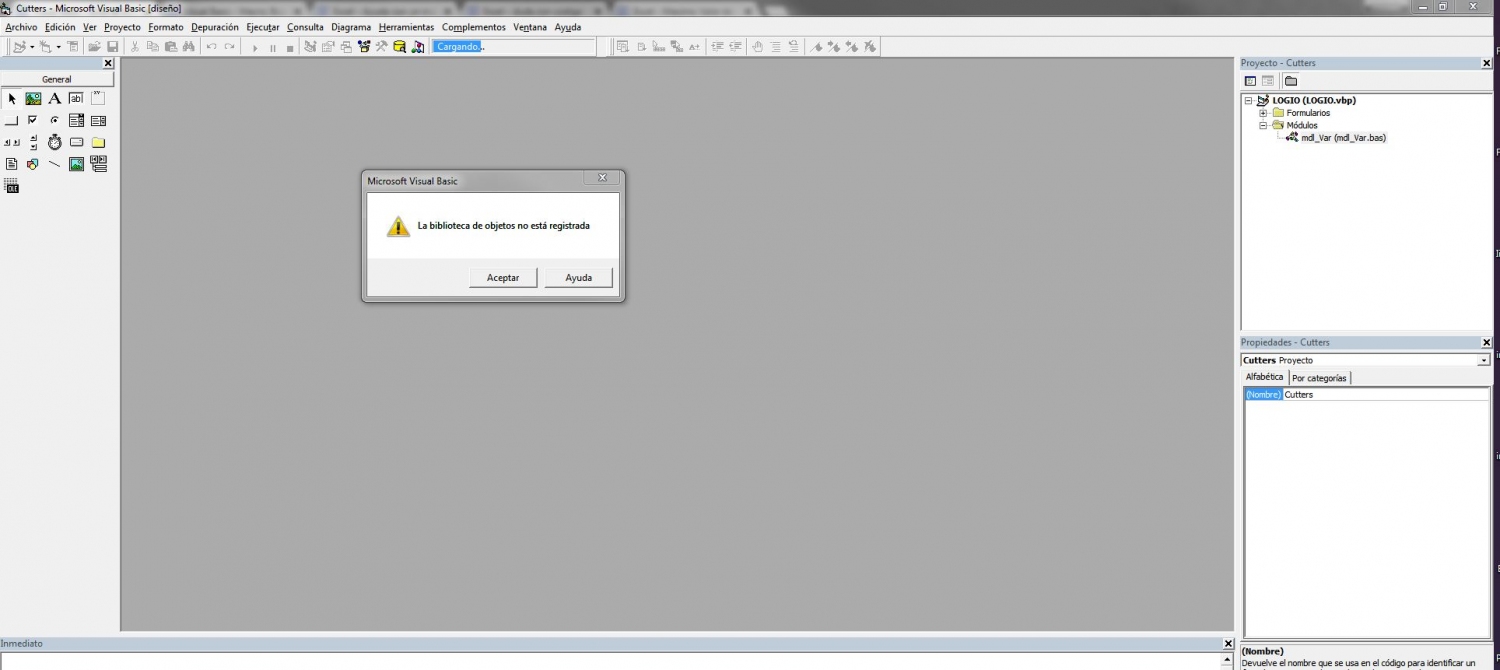Click the (Nombre) property value field
The width and height of the screenshot is (1500, 670).
pos(1386,395)
